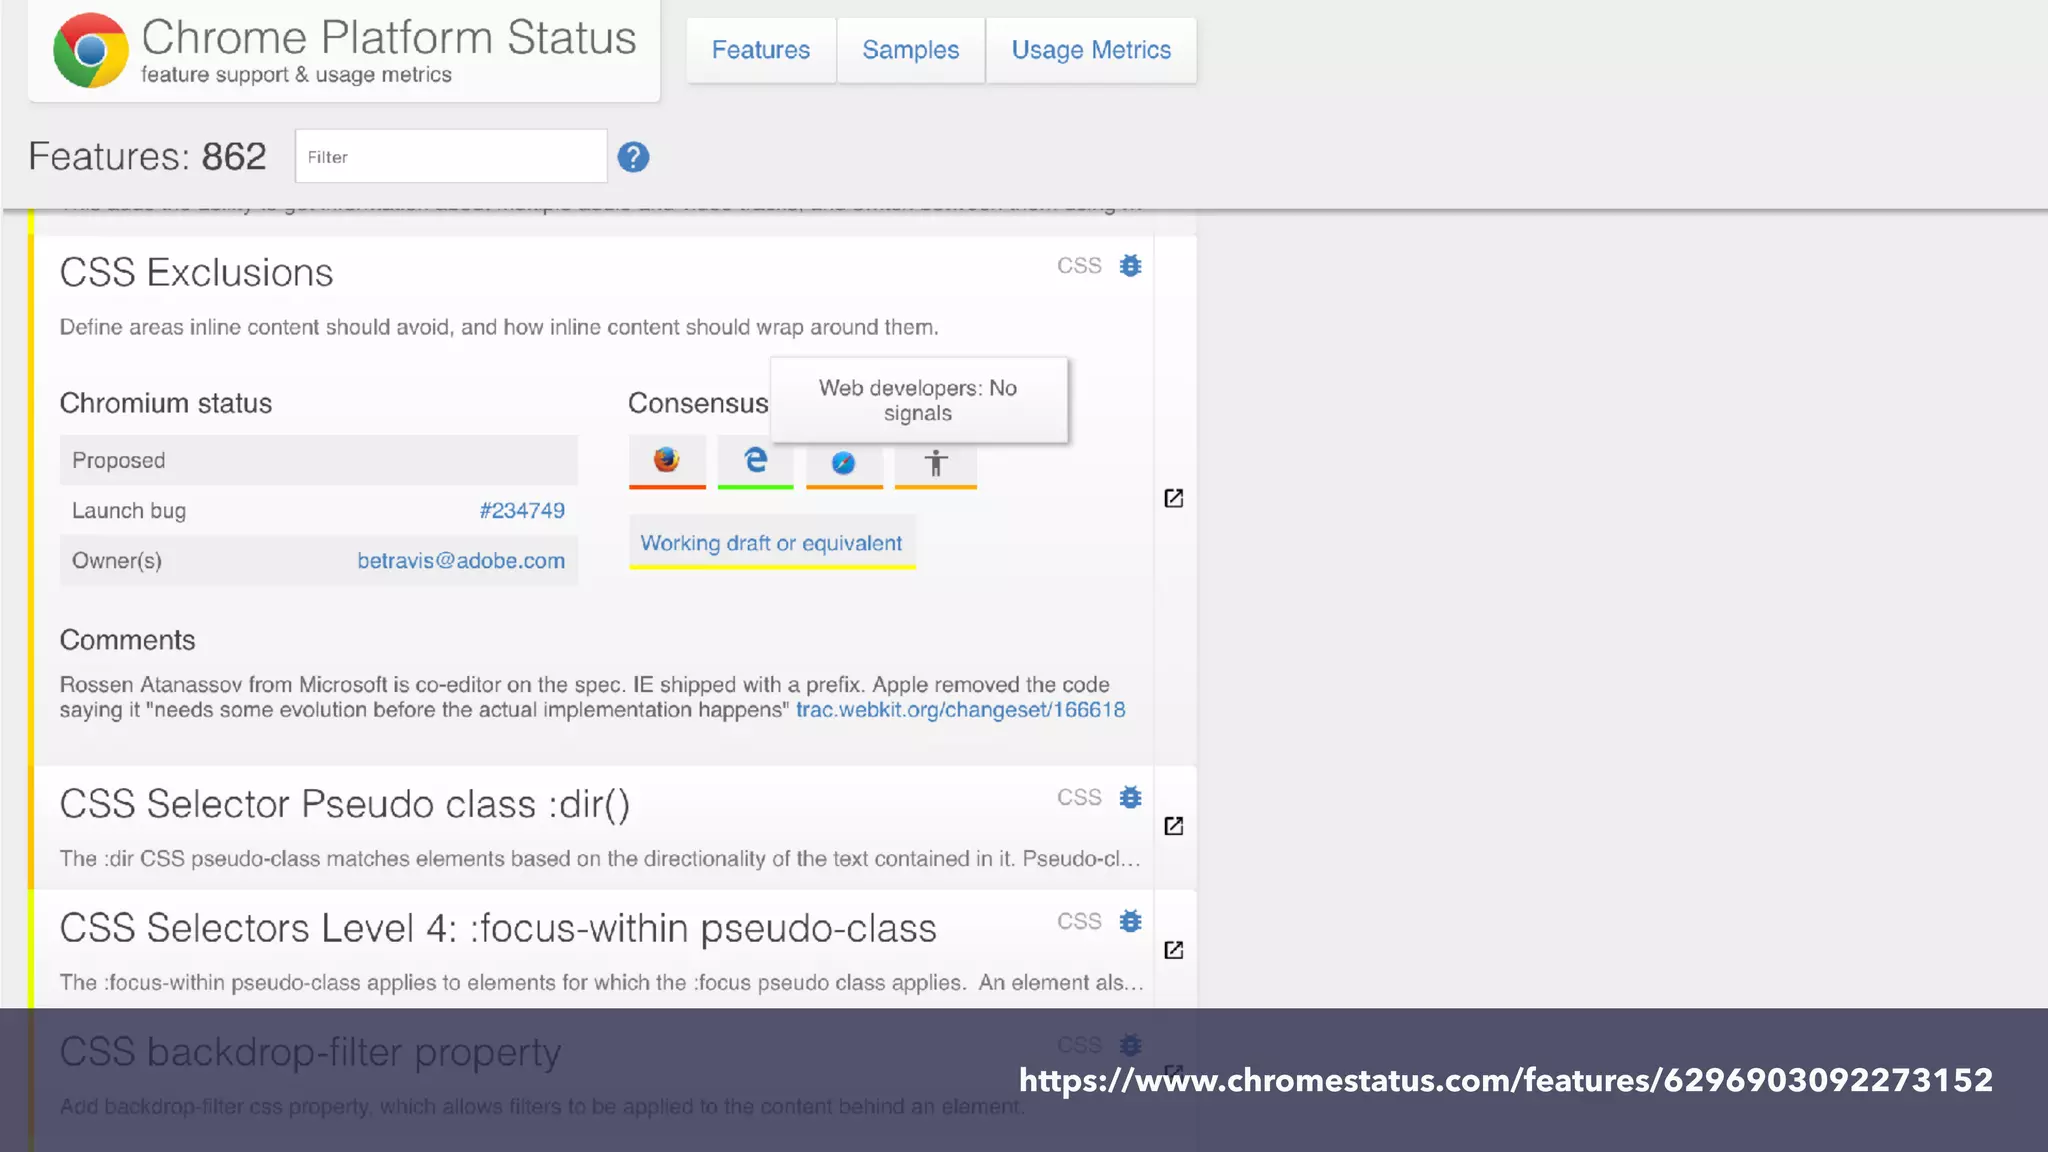Click bug icon for :focus-within feature
The height and width of the screenshot is (1152, 2048).
[x=1130, y=921]
